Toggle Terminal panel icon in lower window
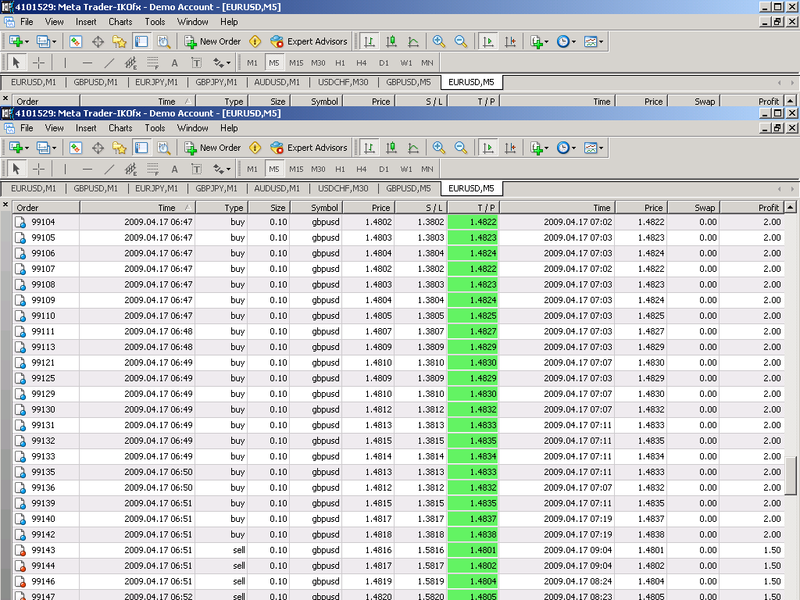The height and width of the screenshot is (600, 800). point(141,148)
